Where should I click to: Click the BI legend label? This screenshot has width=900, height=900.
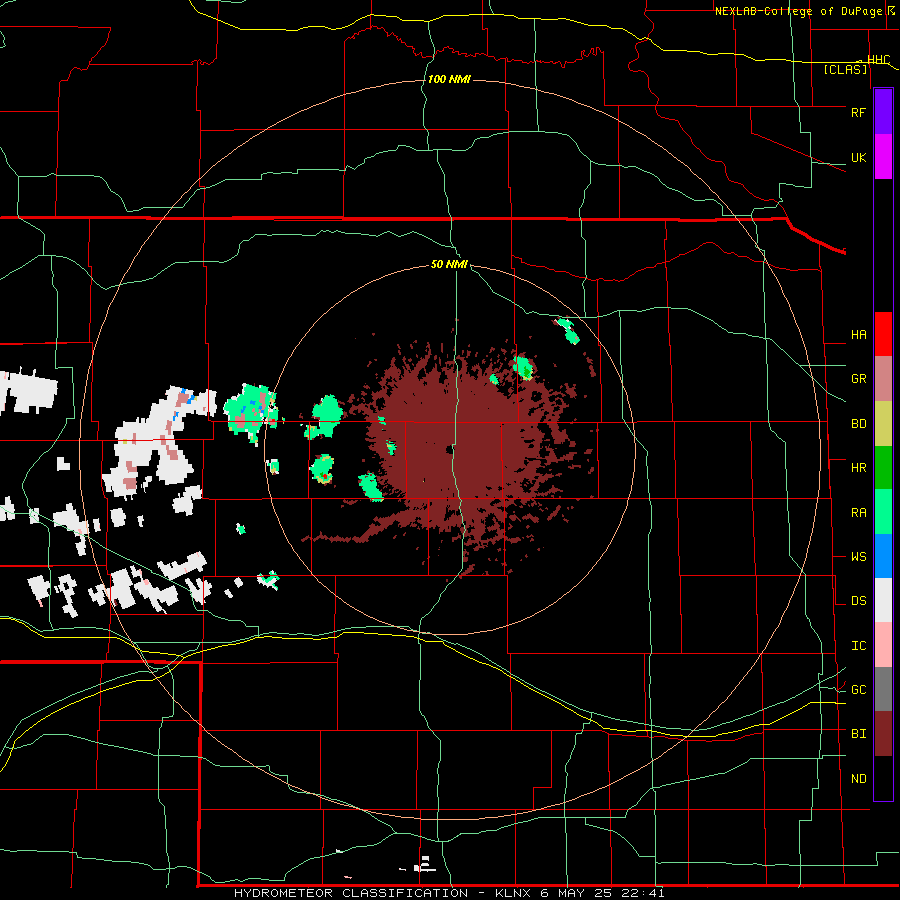pyautogui.click(x=858, y=734)
